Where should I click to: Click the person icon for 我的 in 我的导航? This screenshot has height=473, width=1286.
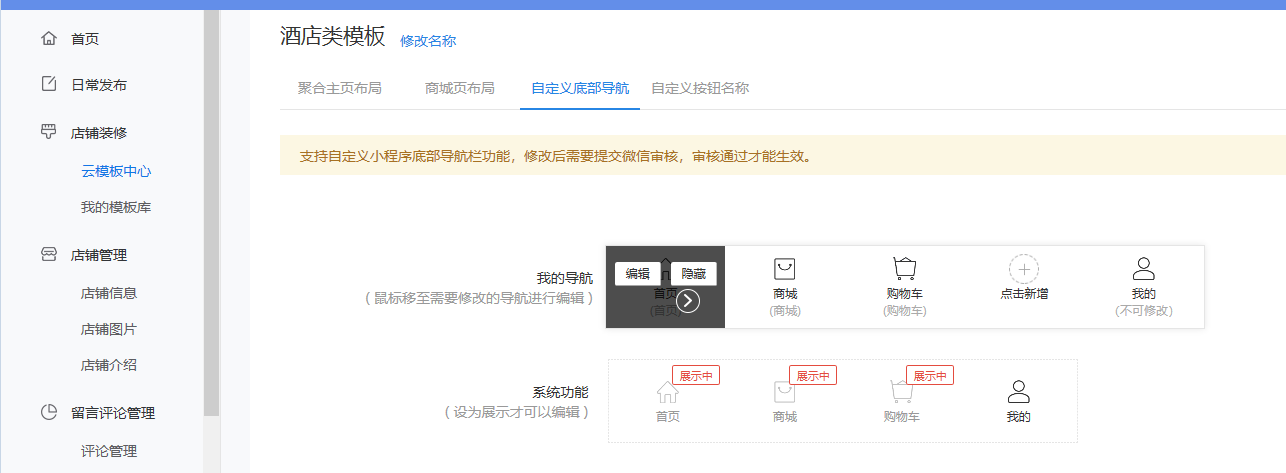[1143, 268]
